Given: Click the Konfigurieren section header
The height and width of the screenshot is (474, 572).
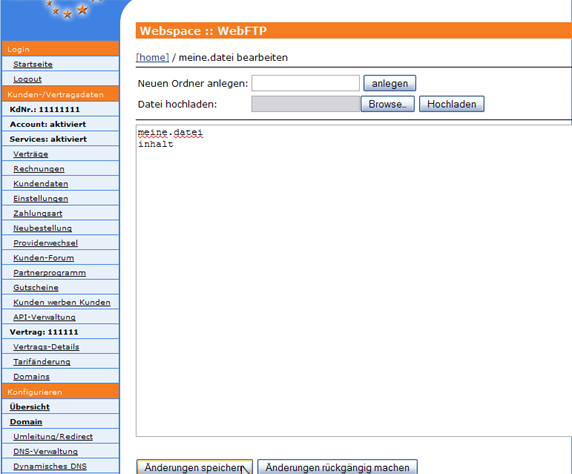Looking at the screenshot, I should pyautogui.click(x=61, y=392).
